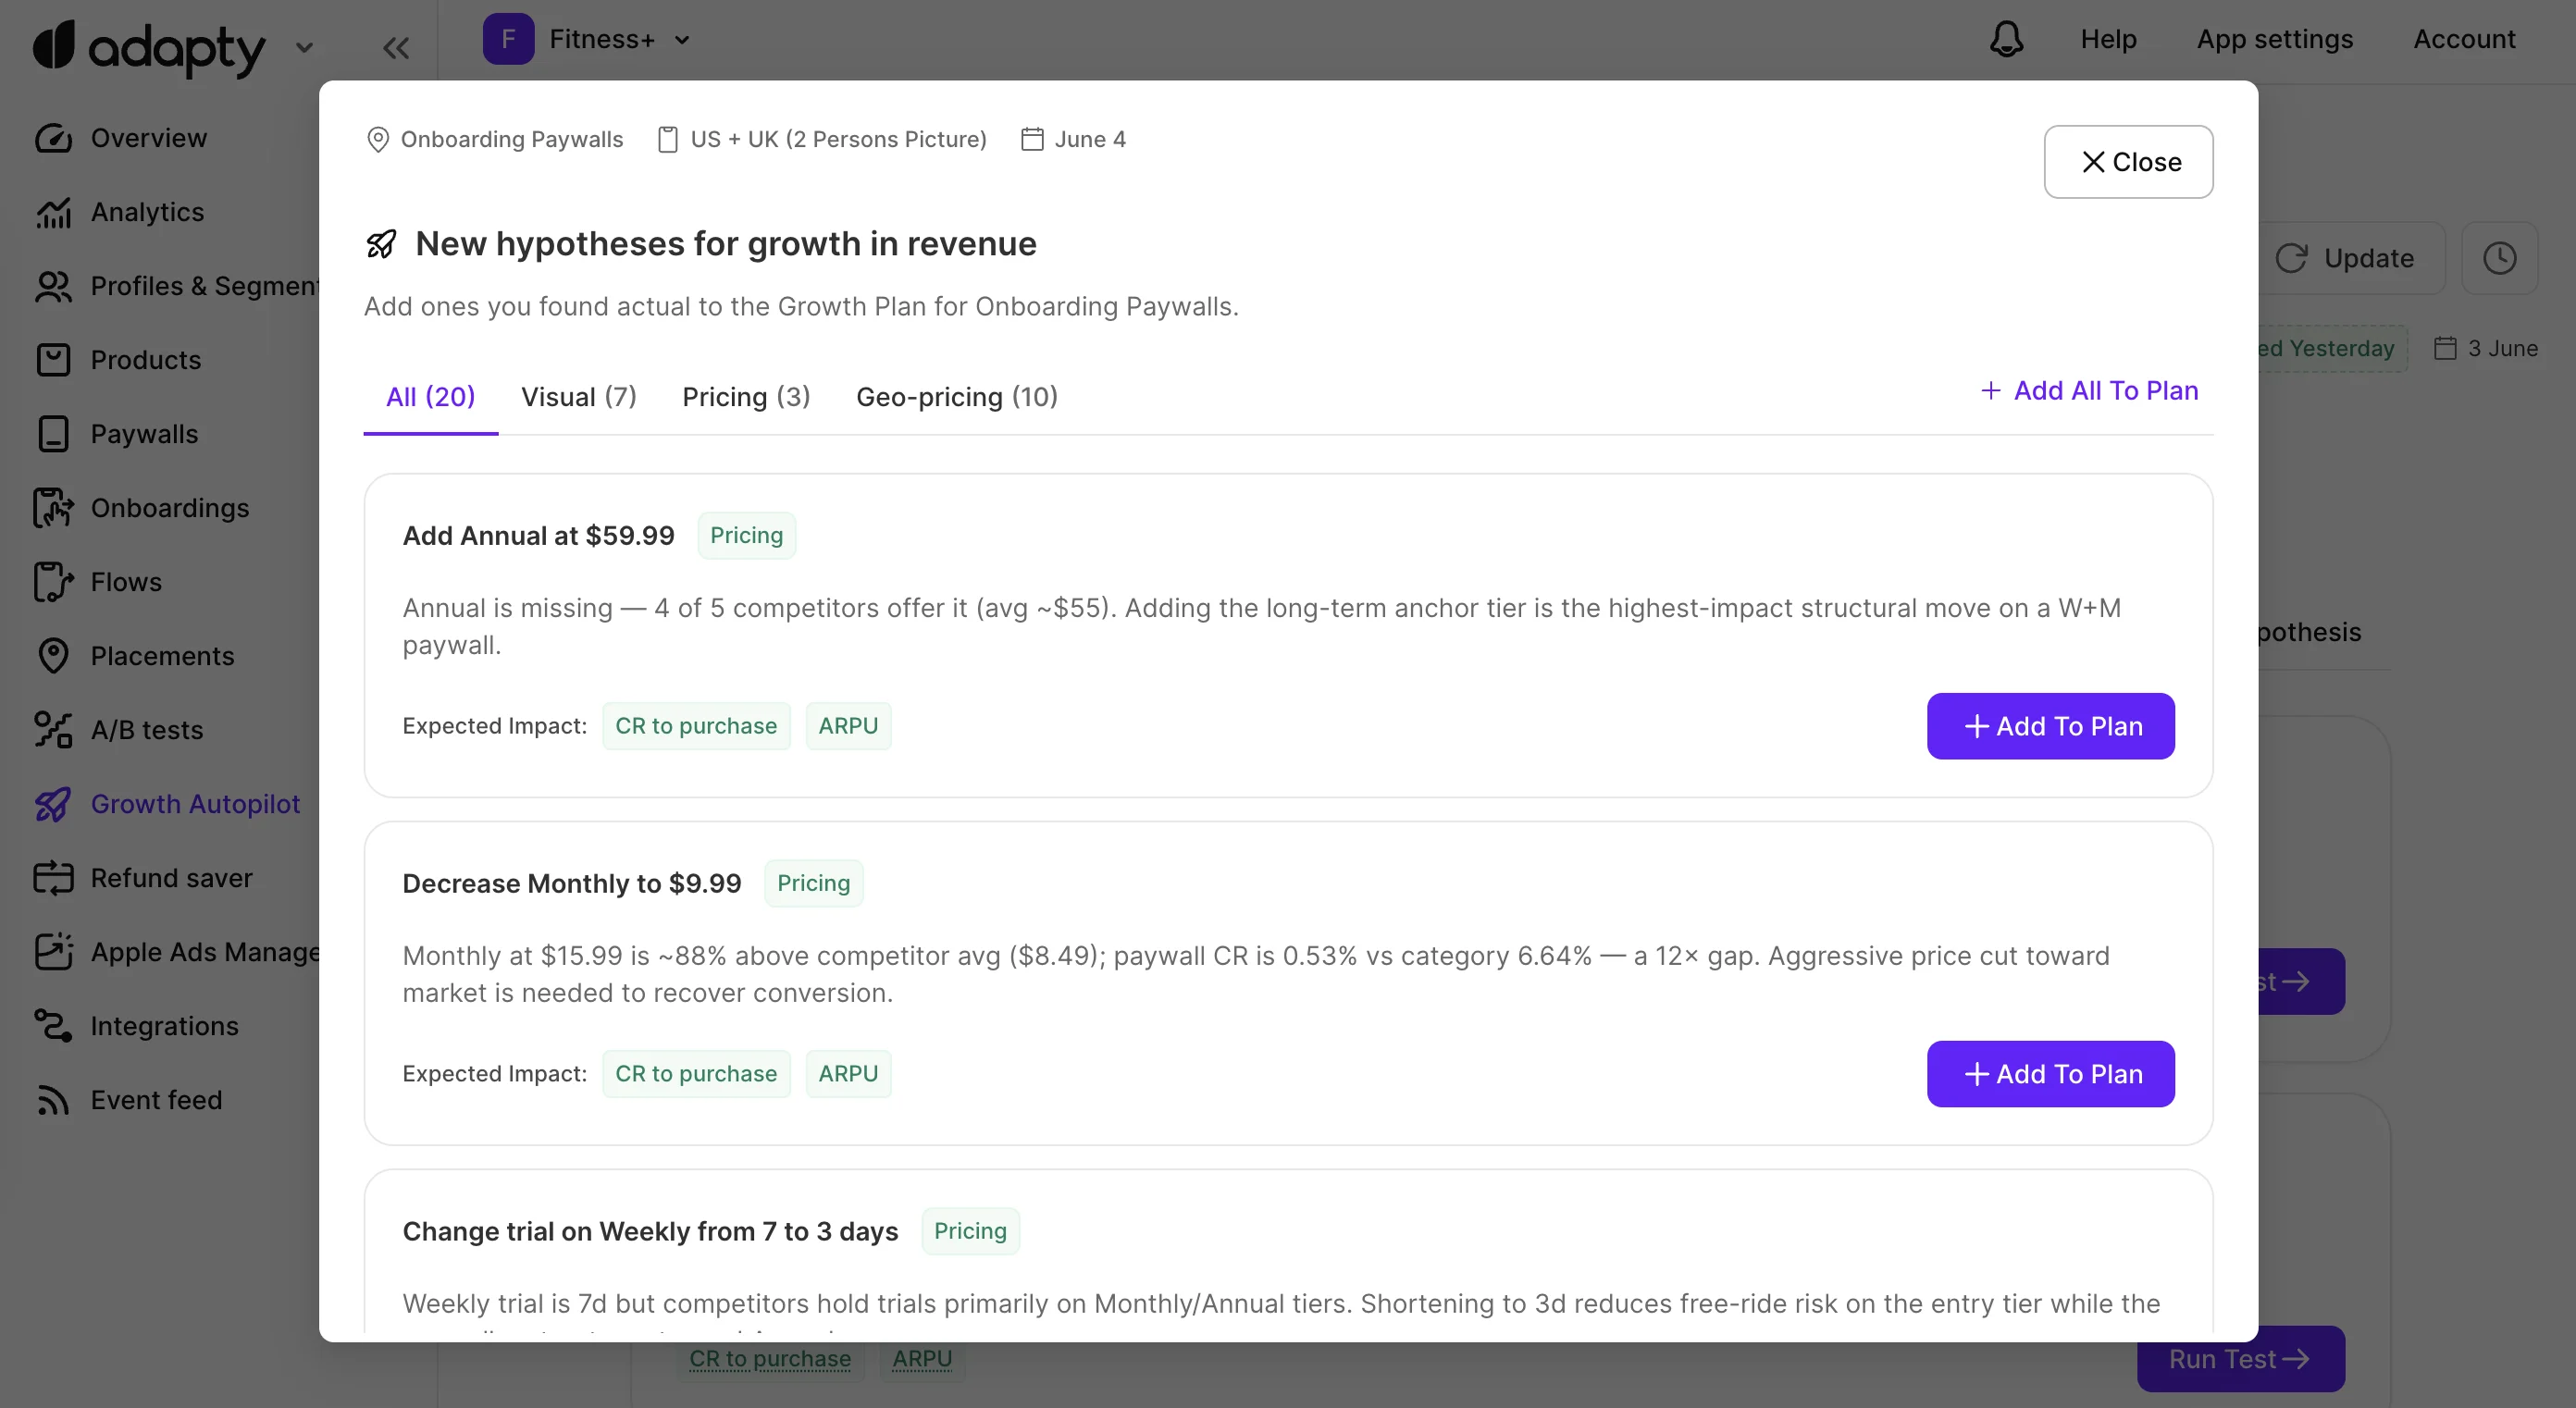Click the Update button behind dialog
This screenshot has width=2576, height=1408.
coord(2352,258)
